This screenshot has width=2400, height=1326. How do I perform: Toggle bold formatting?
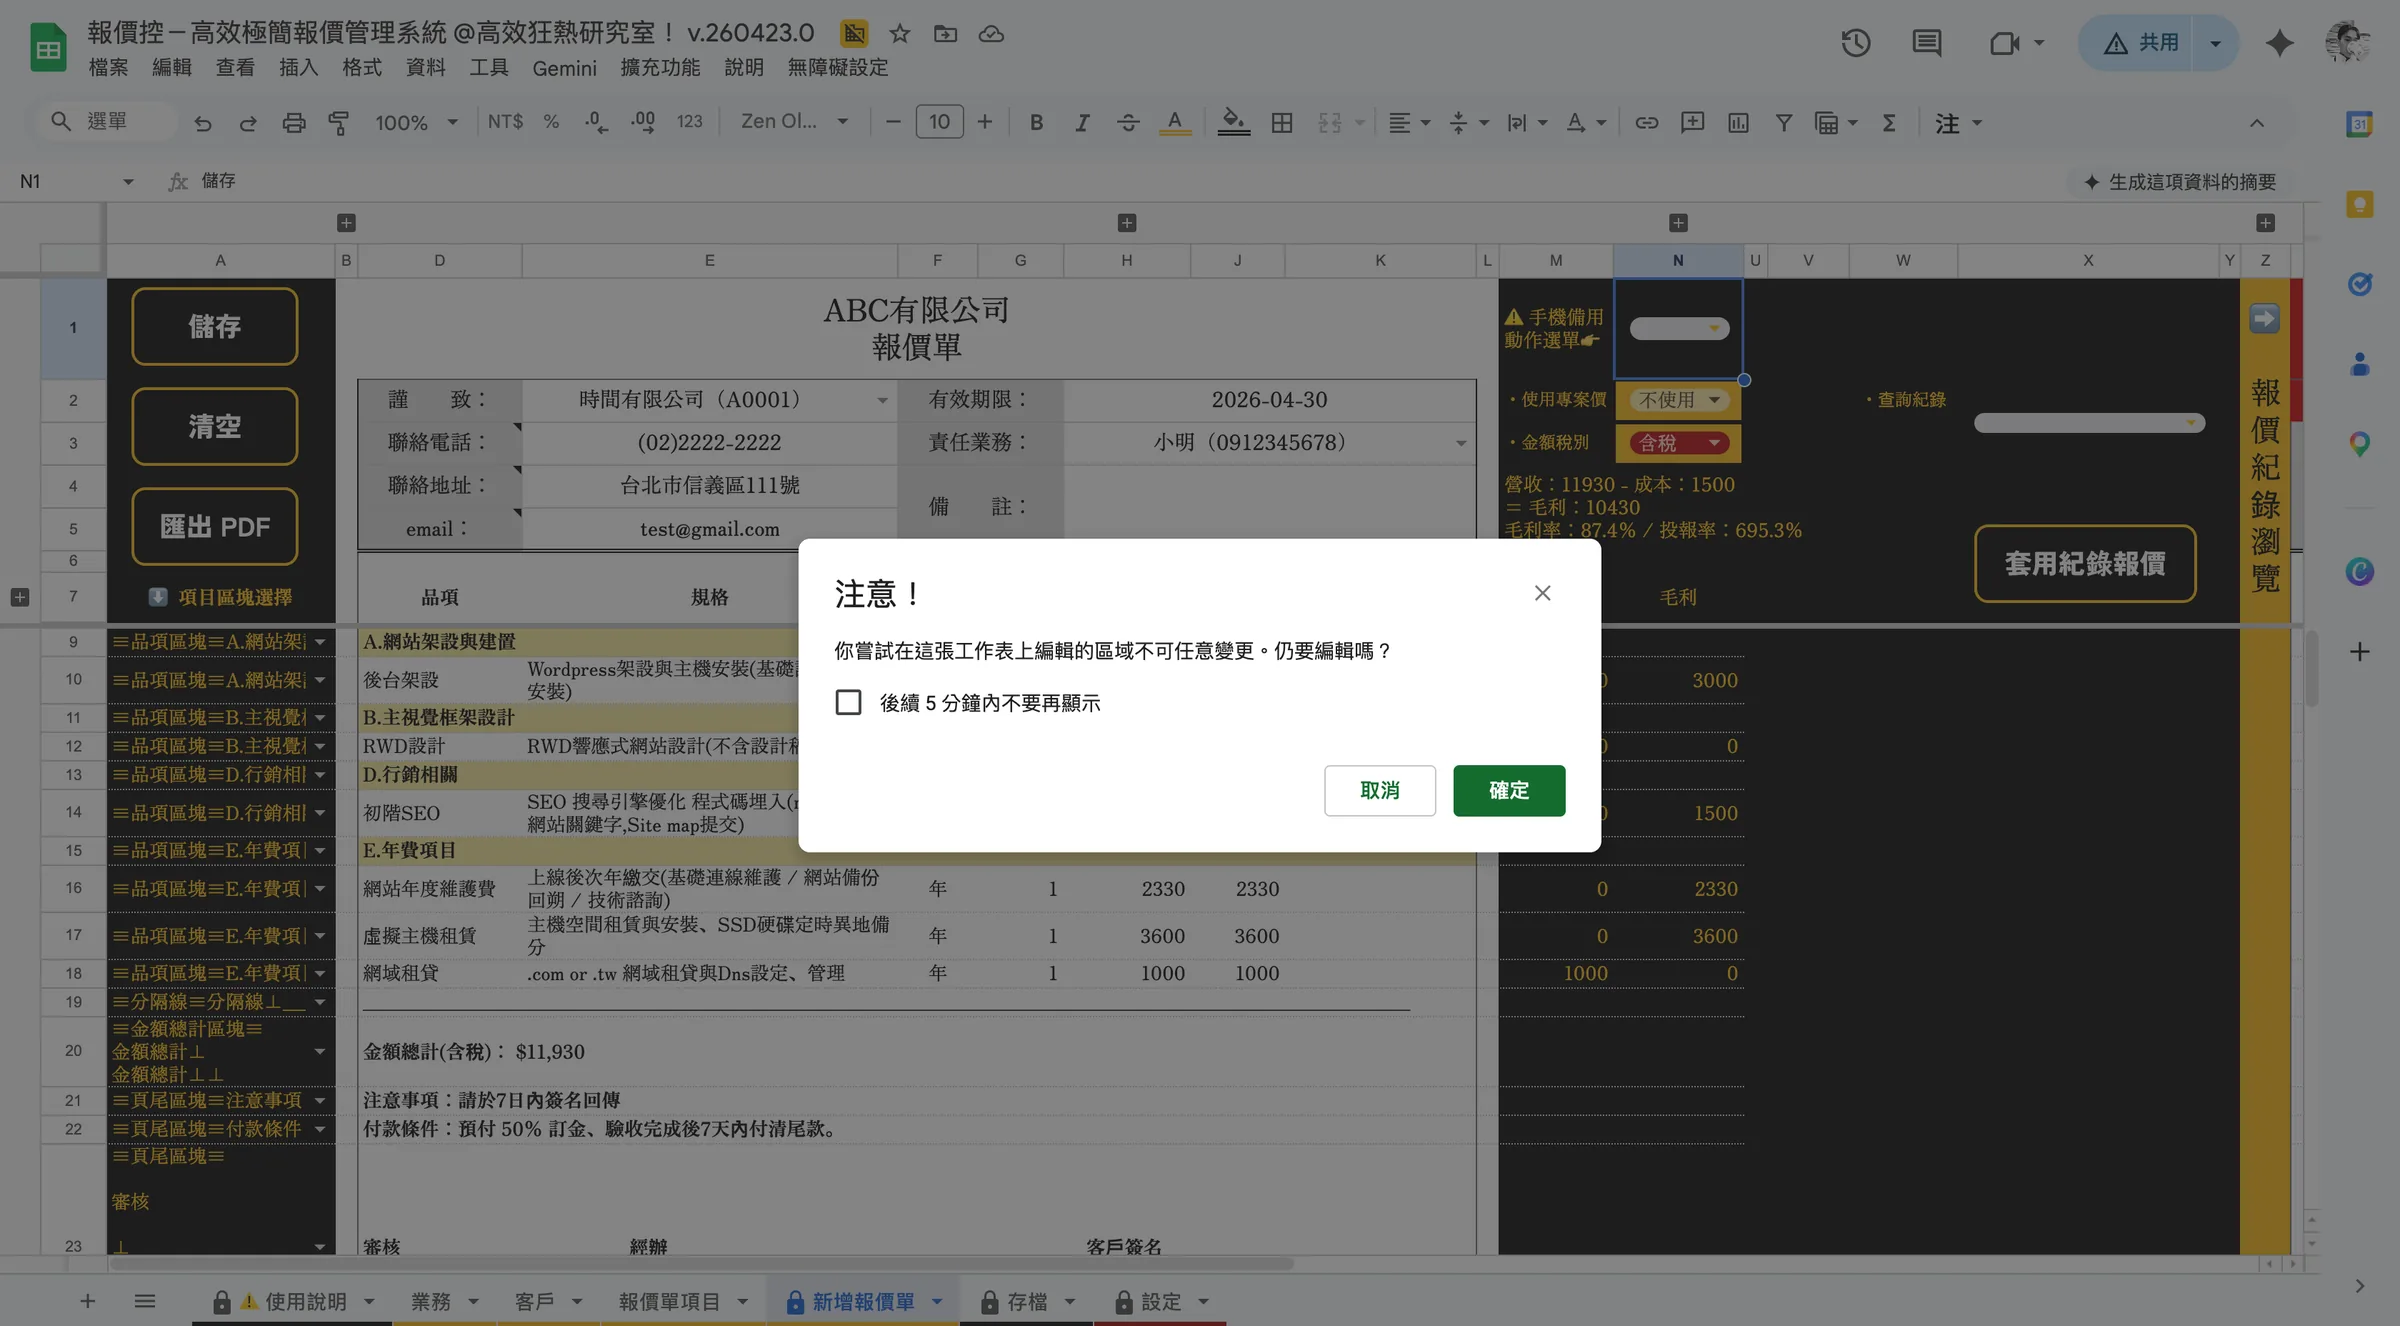click(1037, 122)
